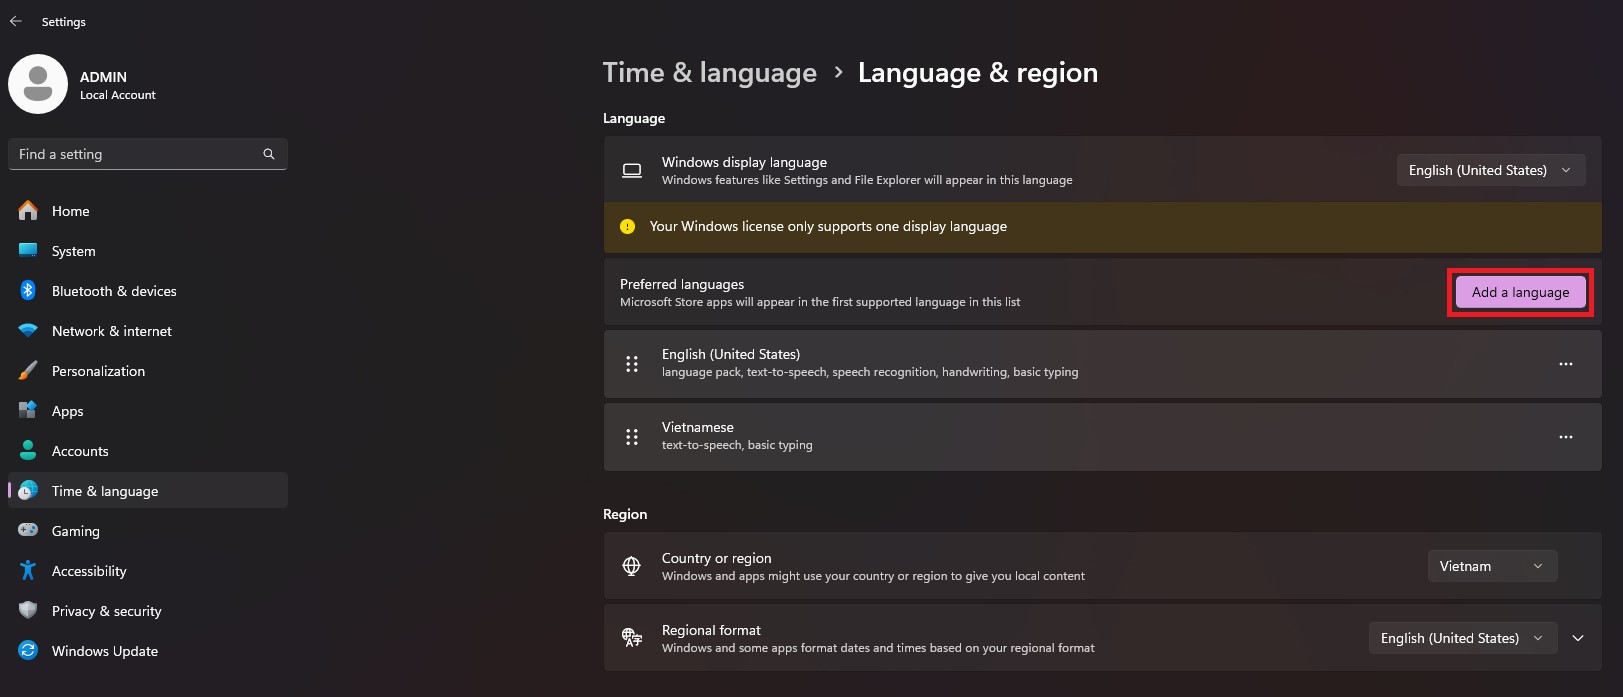Open Network & internet settings

point(148,331)
